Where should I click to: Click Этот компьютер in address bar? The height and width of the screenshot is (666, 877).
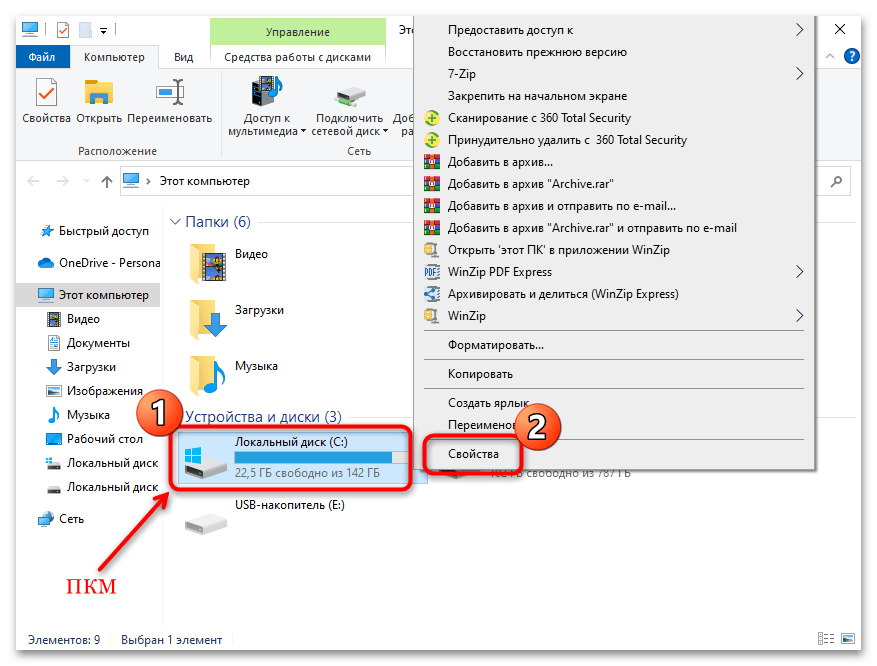pos(205,181)
